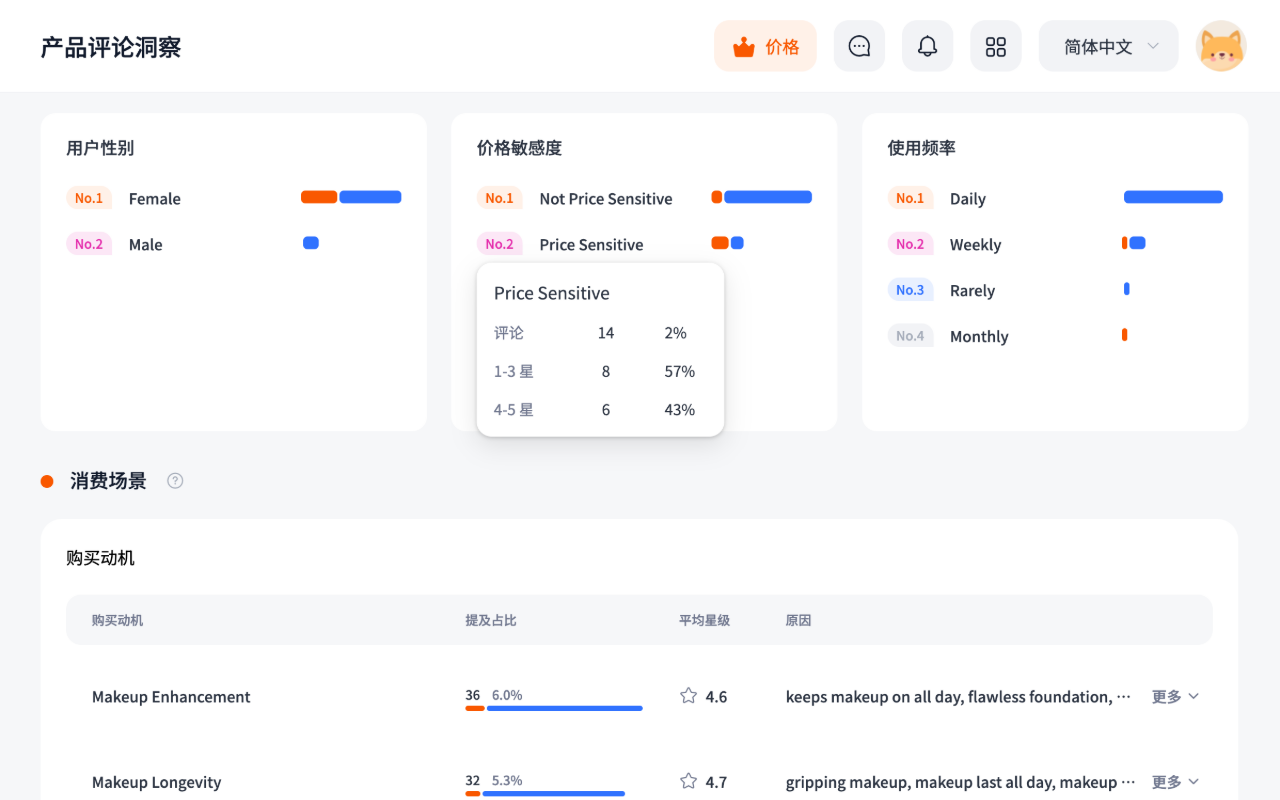
Task: Sort by the 平均星级 column header
Action: point(703,620)
